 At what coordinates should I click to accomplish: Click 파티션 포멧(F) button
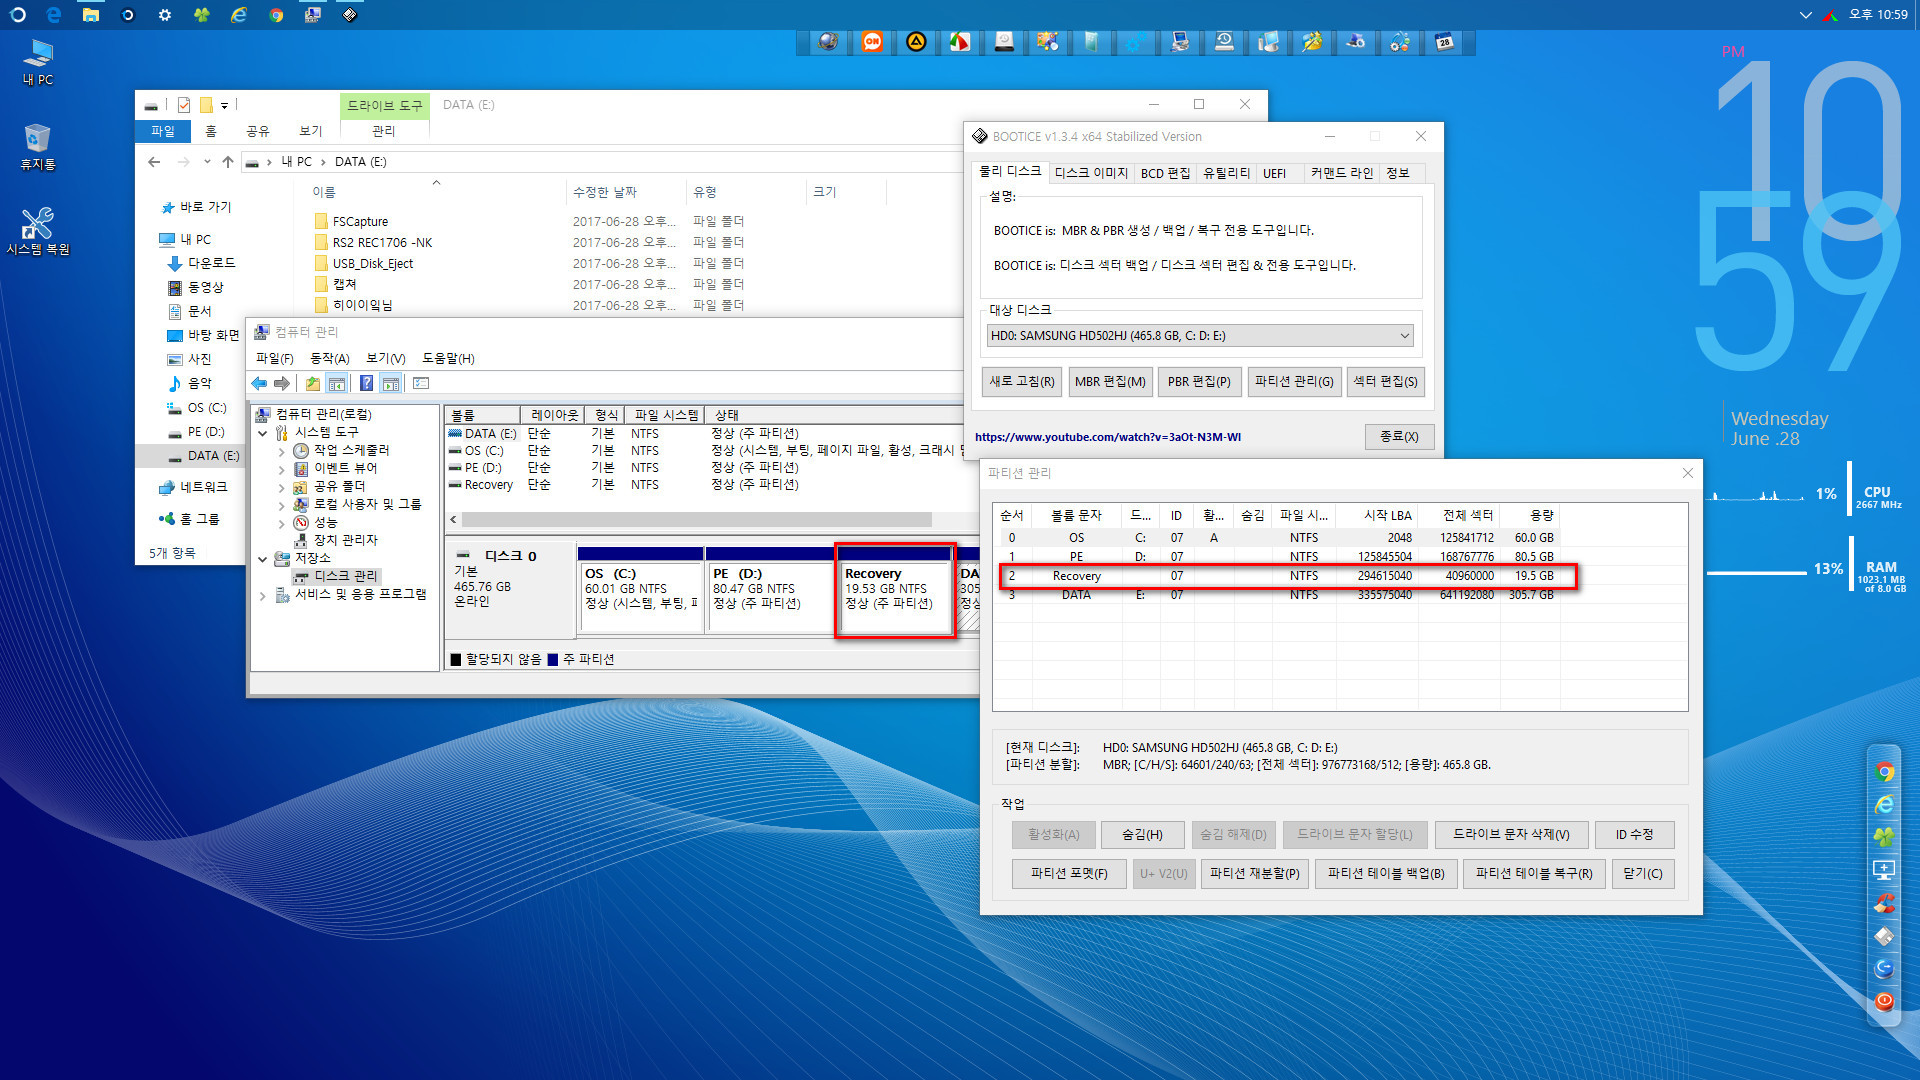tap(1069, 874)
